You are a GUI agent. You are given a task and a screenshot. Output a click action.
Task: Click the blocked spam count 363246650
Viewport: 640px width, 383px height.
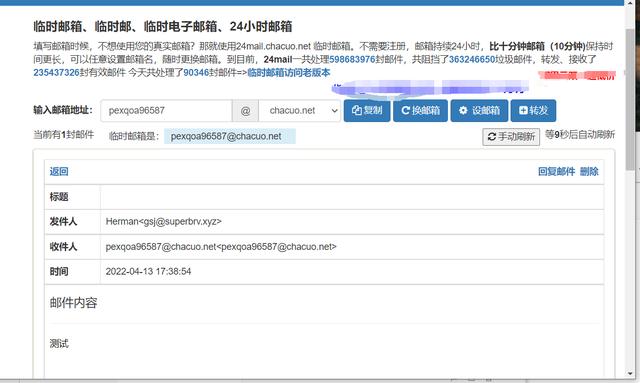[472, 60]
